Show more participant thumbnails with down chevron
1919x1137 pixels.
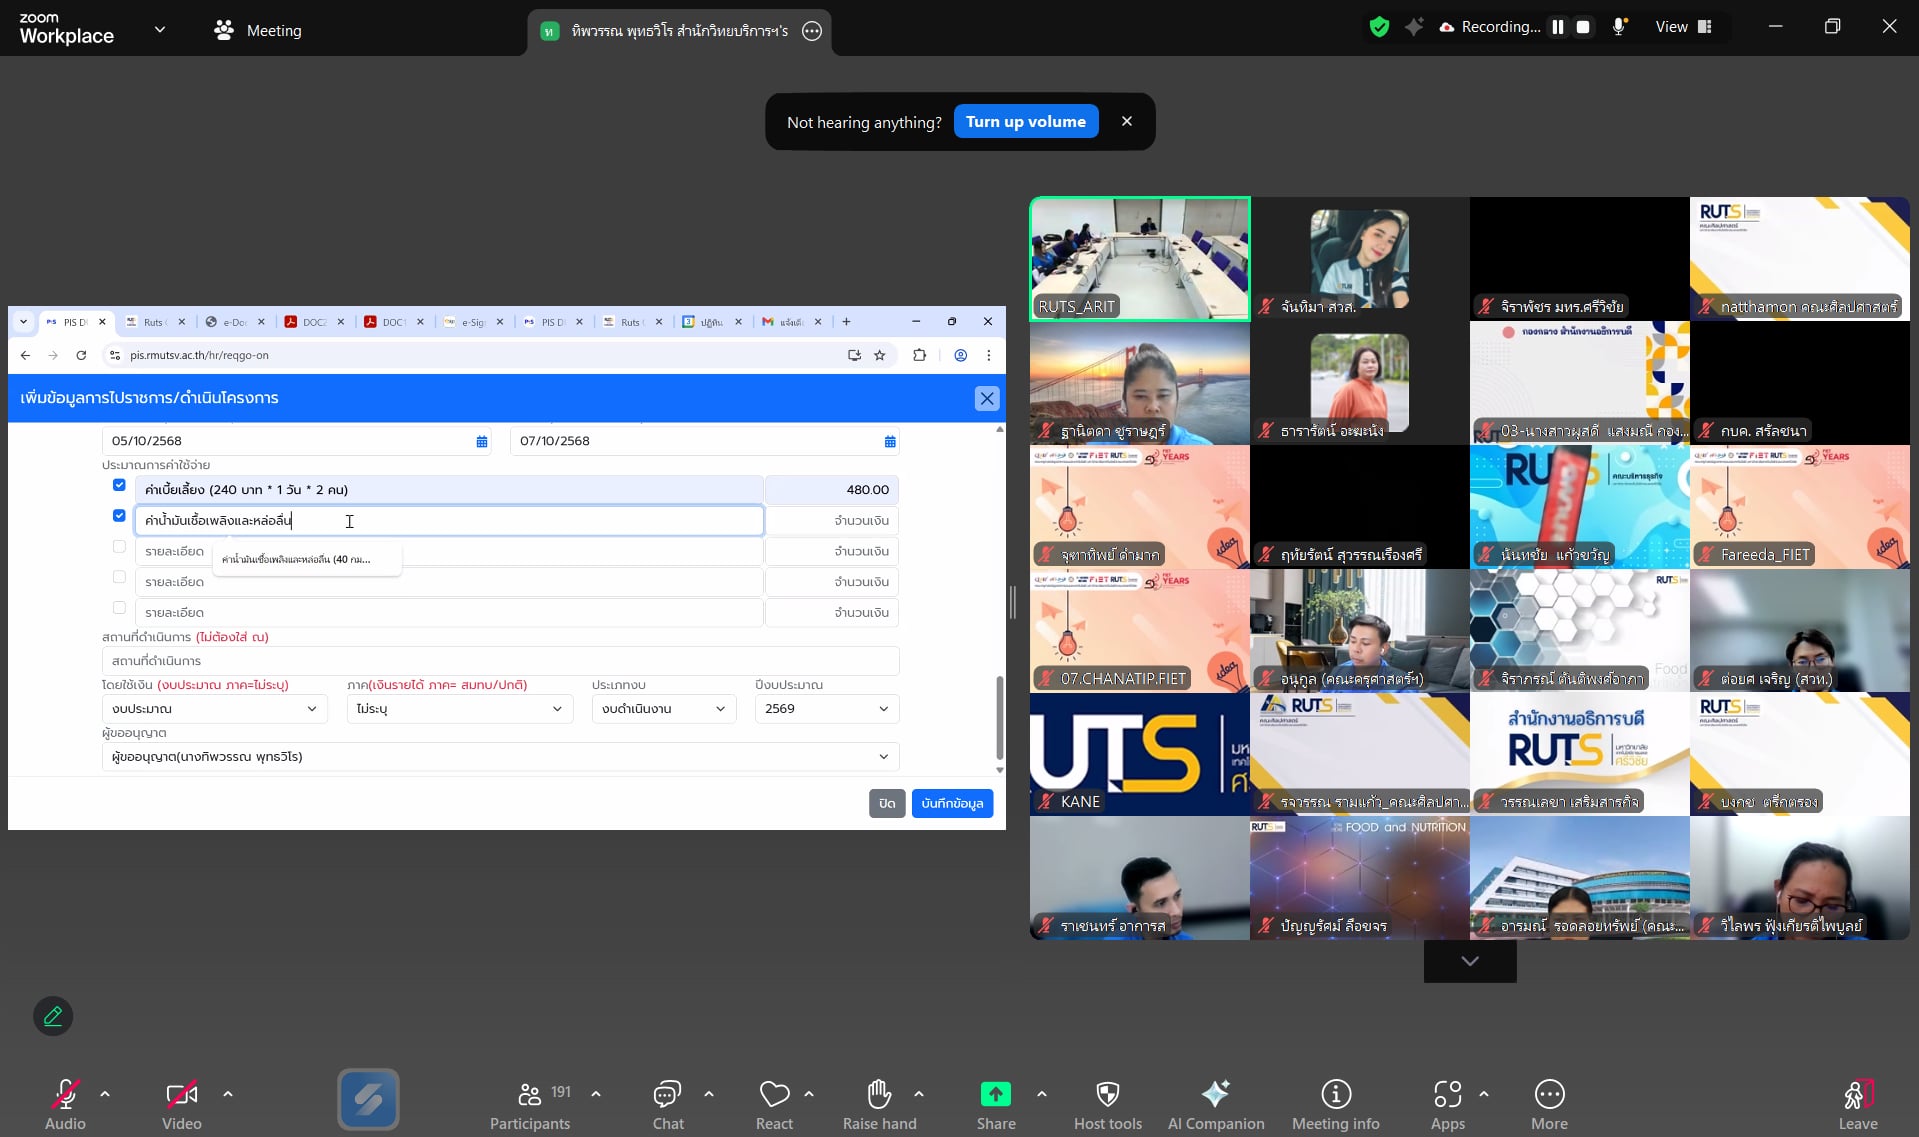coord(1469,961)
